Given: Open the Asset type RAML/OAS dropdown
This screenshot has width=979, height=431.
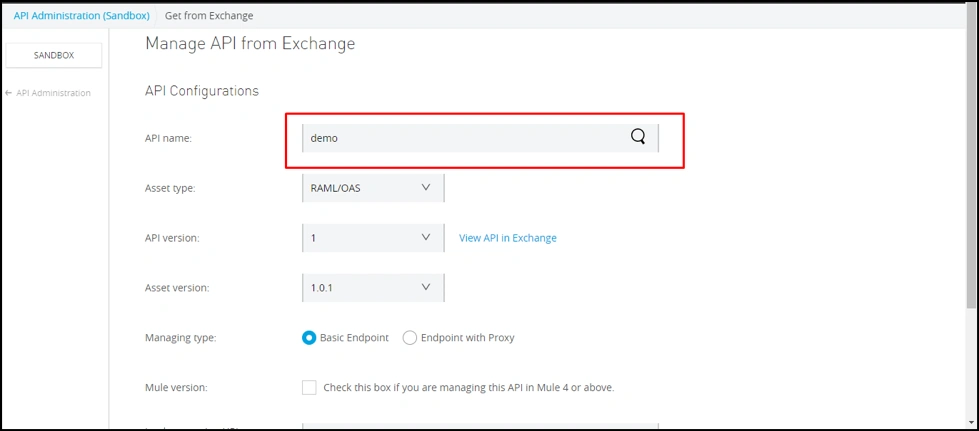Looking at the screenshot, I should click(372, 187).
